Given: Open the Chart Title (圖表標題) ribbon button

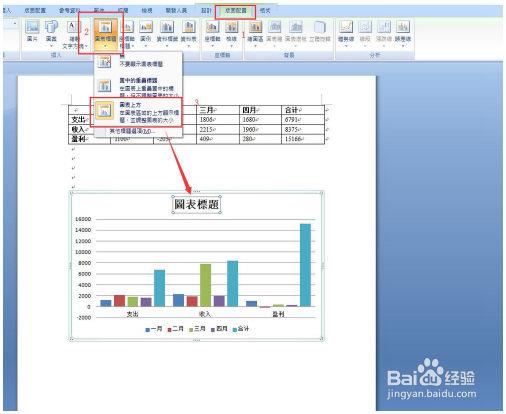Looking at the screenshot, I should click(105, 34).
